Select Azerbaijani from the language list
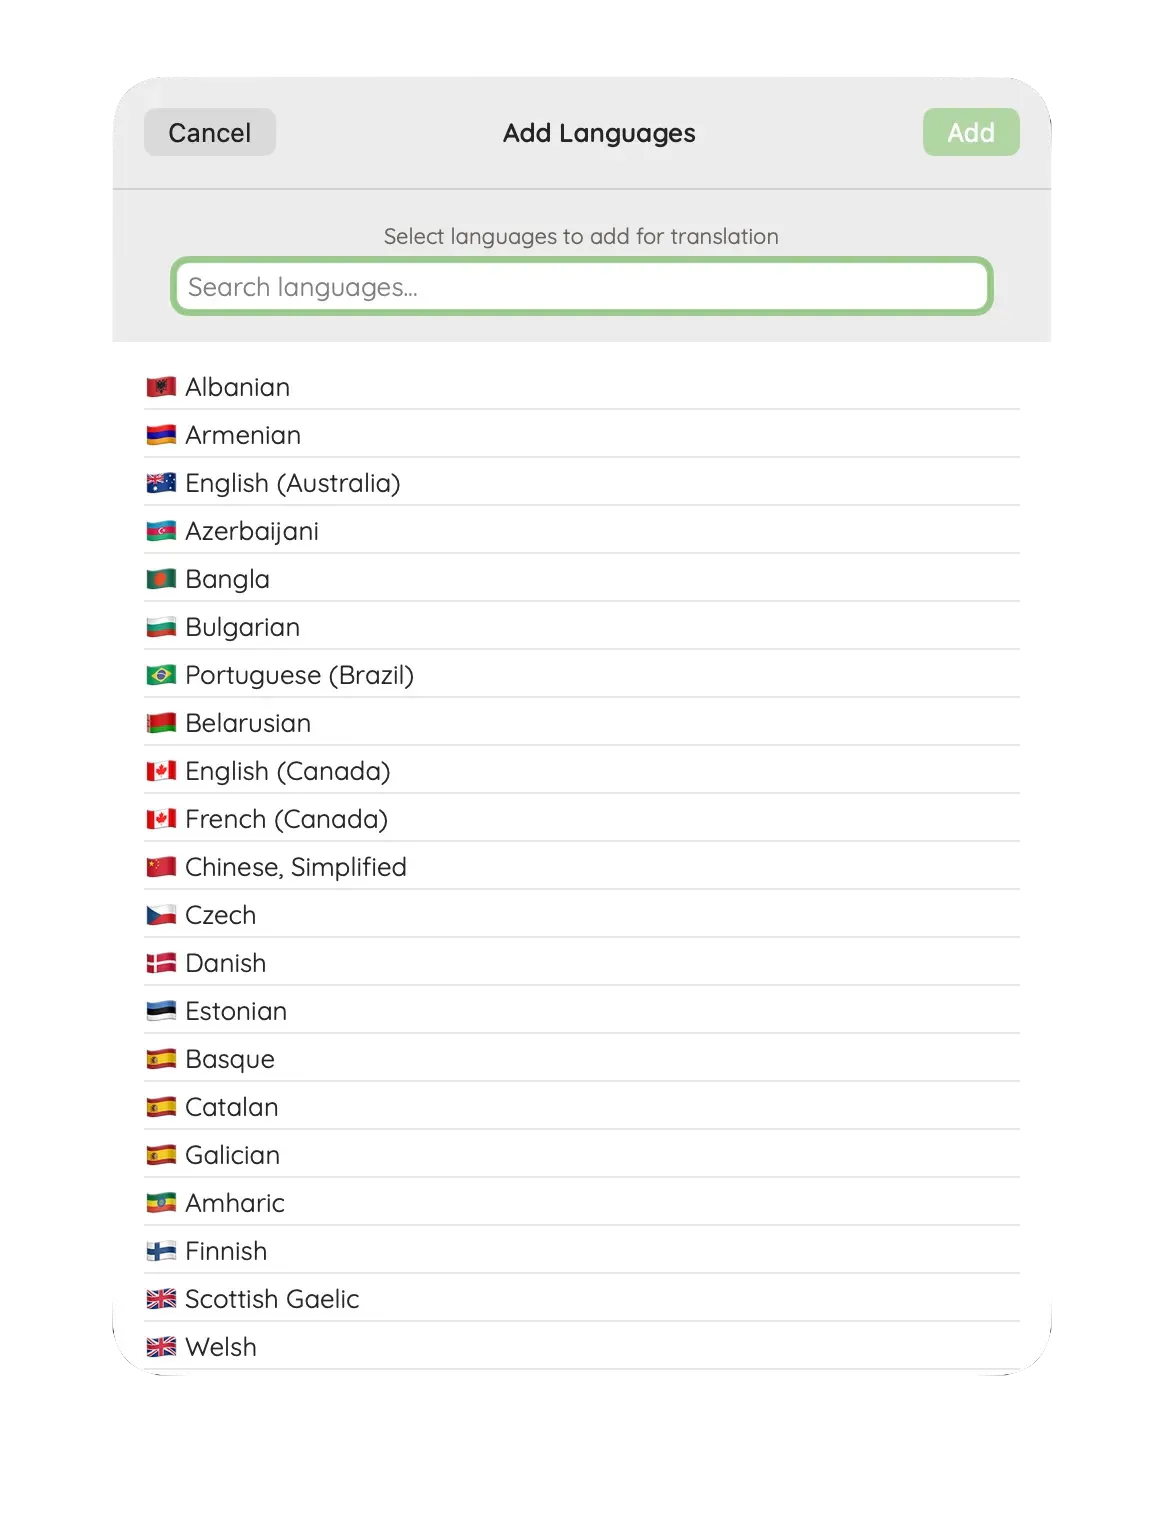The width and height of the screenshot is (1164, 1524). pos(582,531)
